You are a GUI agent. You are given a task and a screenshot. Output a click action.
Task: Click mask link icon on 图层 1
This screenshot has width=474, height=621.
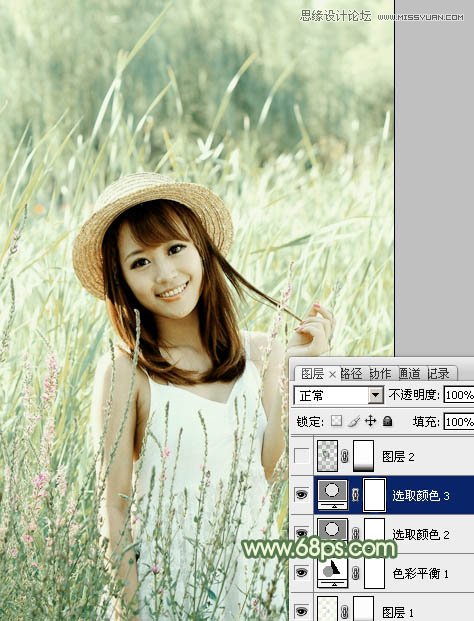click(x=345, y=611)
